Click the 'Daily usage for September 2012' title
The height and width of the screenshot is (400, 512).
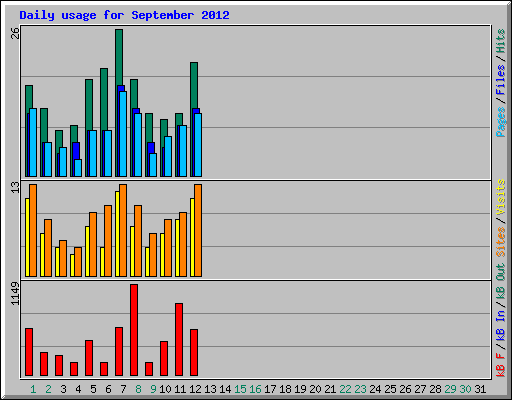point(124,16)
